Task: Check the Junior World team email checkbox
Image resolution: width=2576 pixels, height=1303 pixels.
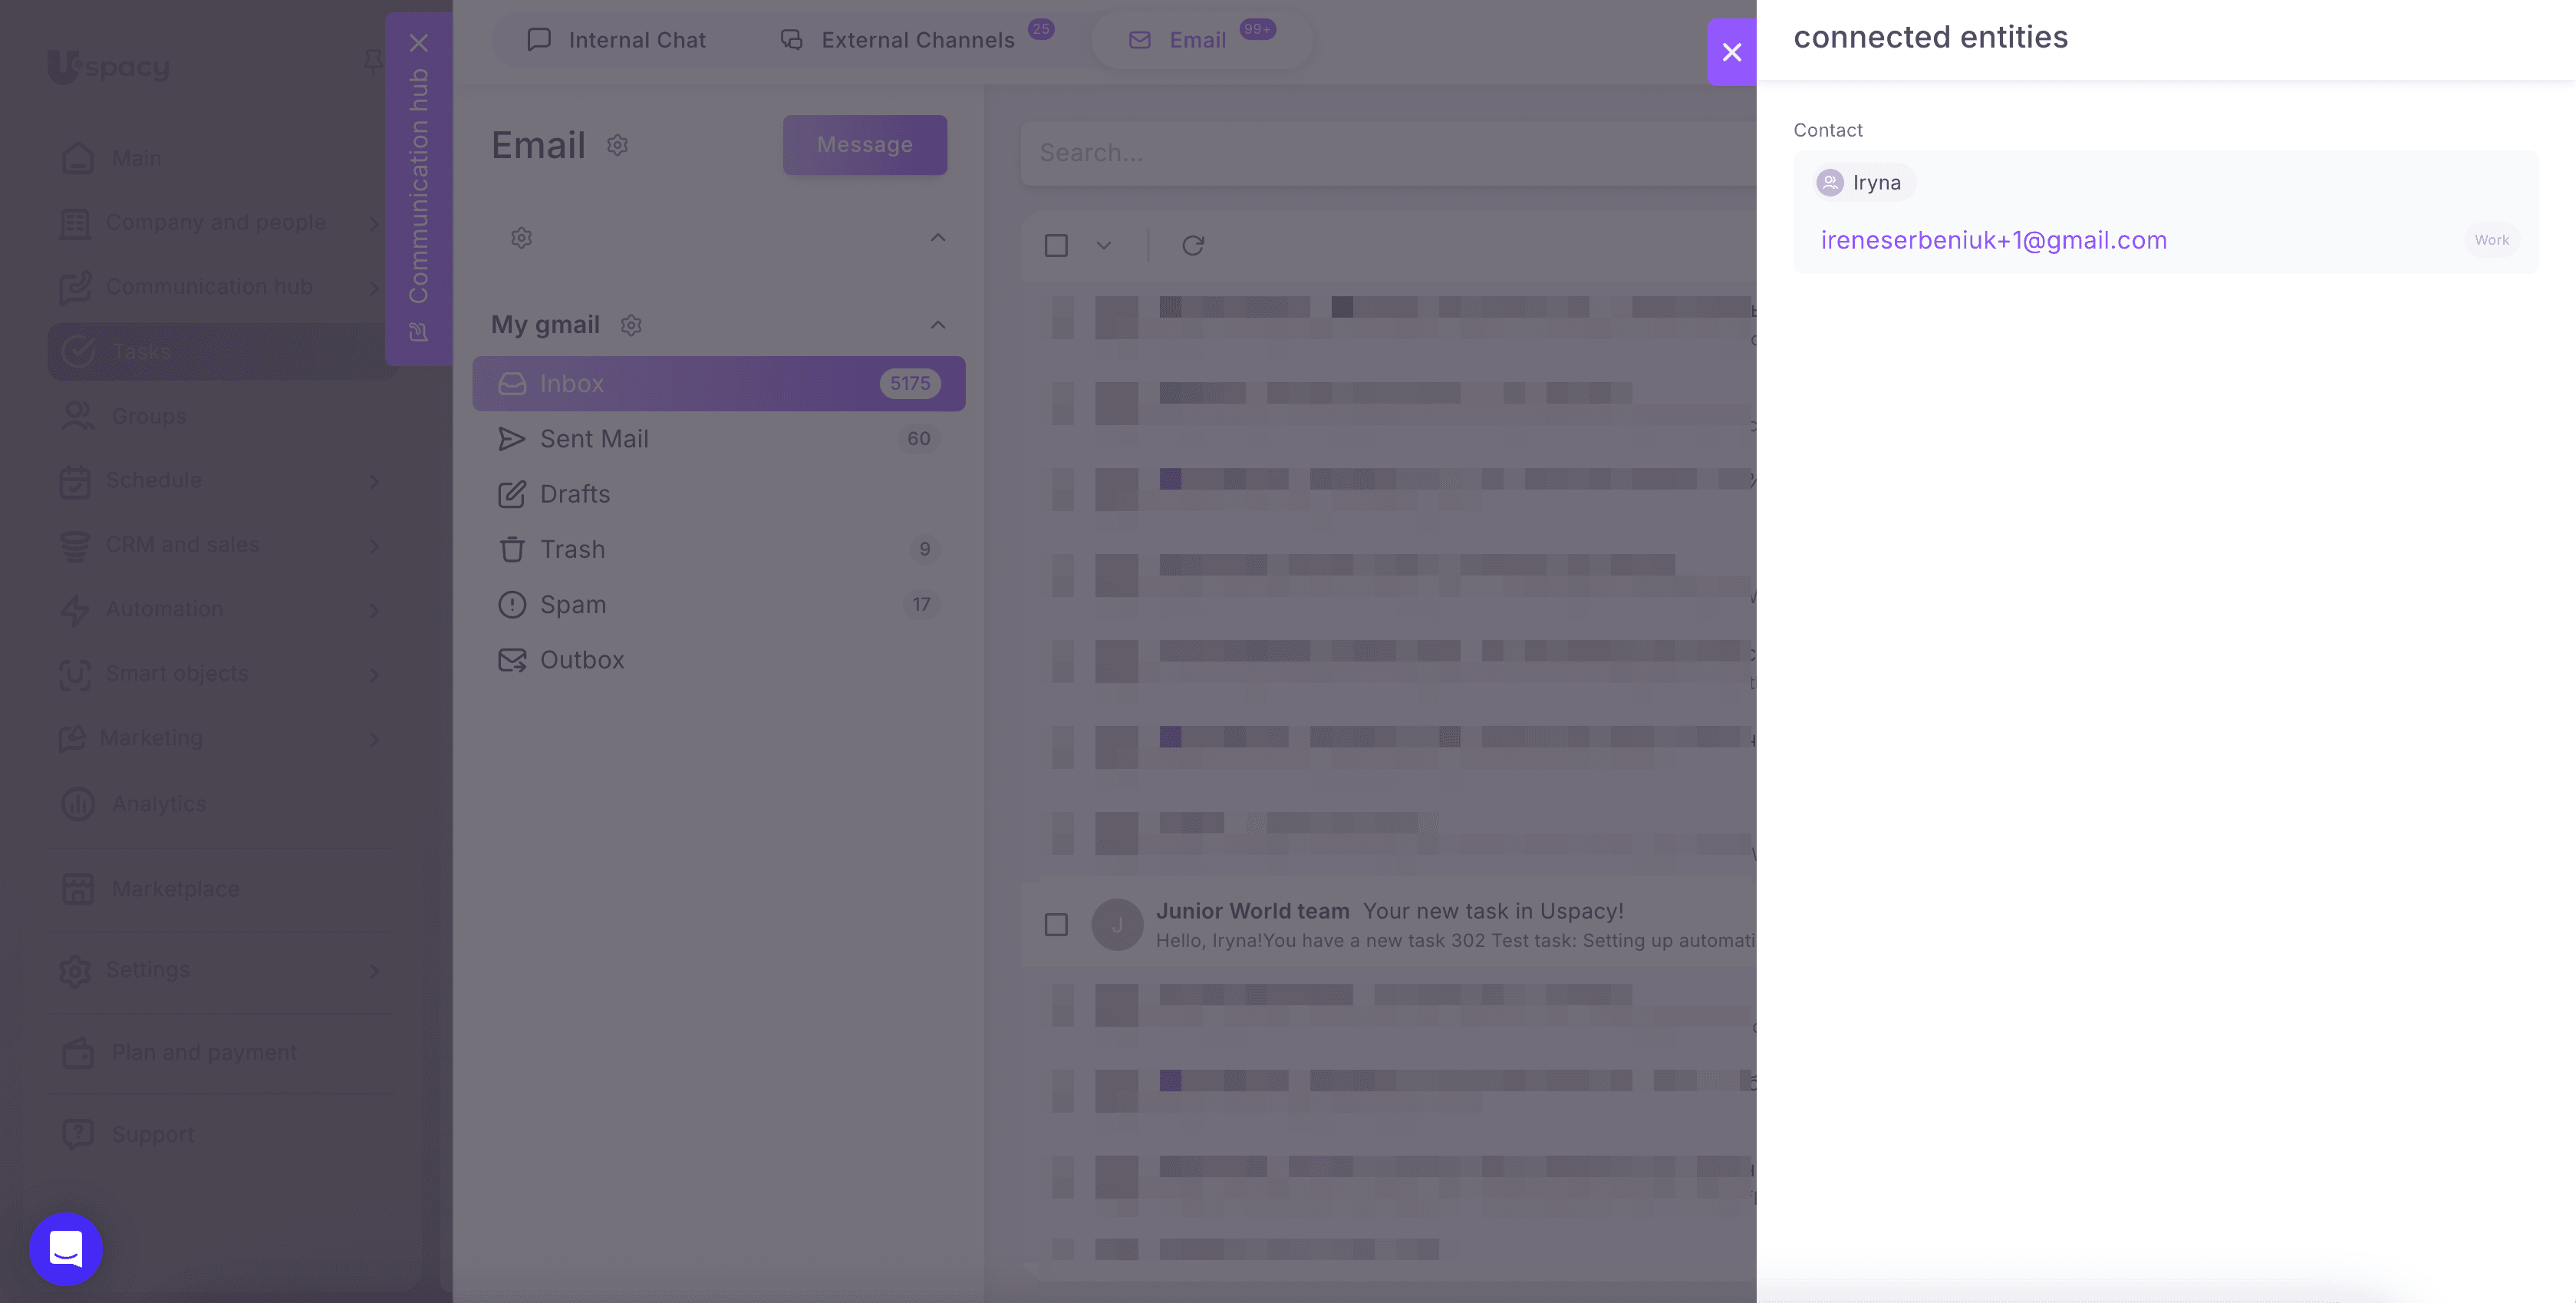Action: tap(1056, 925)
